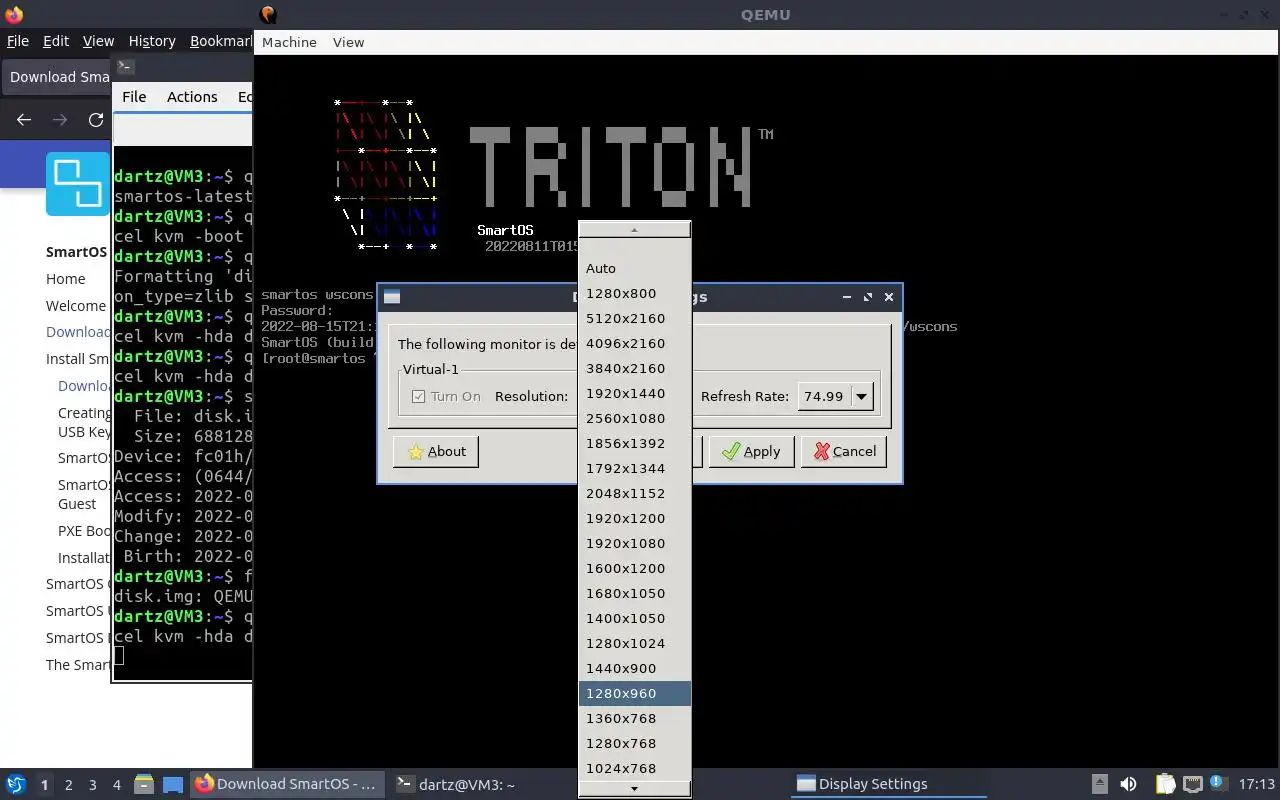Toggle the Turn On checkbox
Viewport: 1280px width, 800px height.
click(x=419, y=396)
